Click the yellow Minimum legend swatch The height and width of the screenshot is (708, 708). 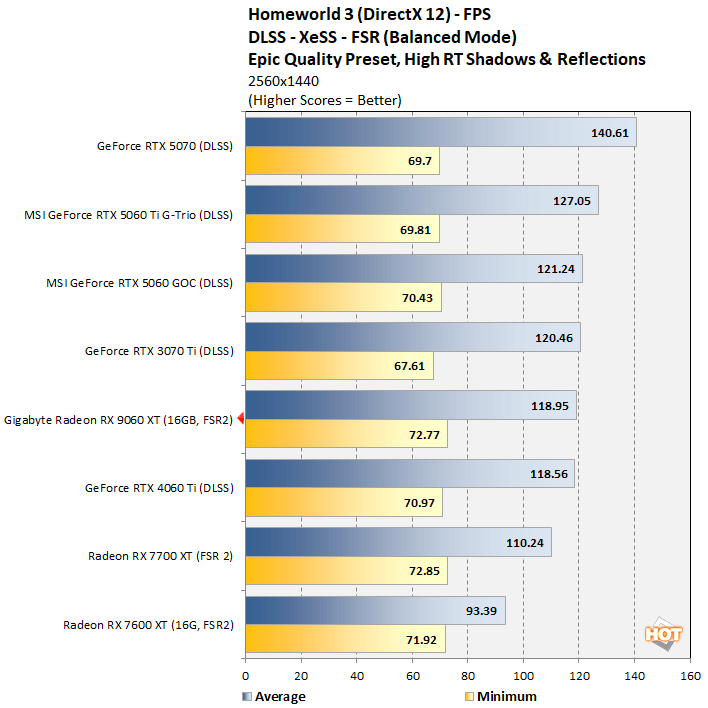coord(470,696)
